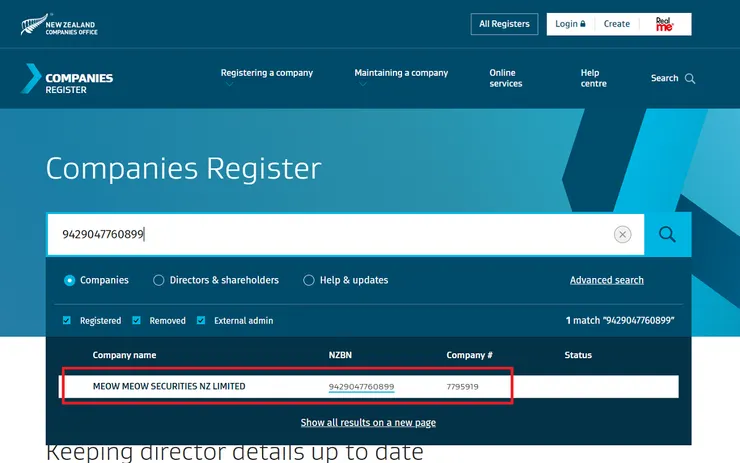This screenshot has height=463, width=740.
Task: Click the NZBN link 9429047760899
Action: coord(362,387)
